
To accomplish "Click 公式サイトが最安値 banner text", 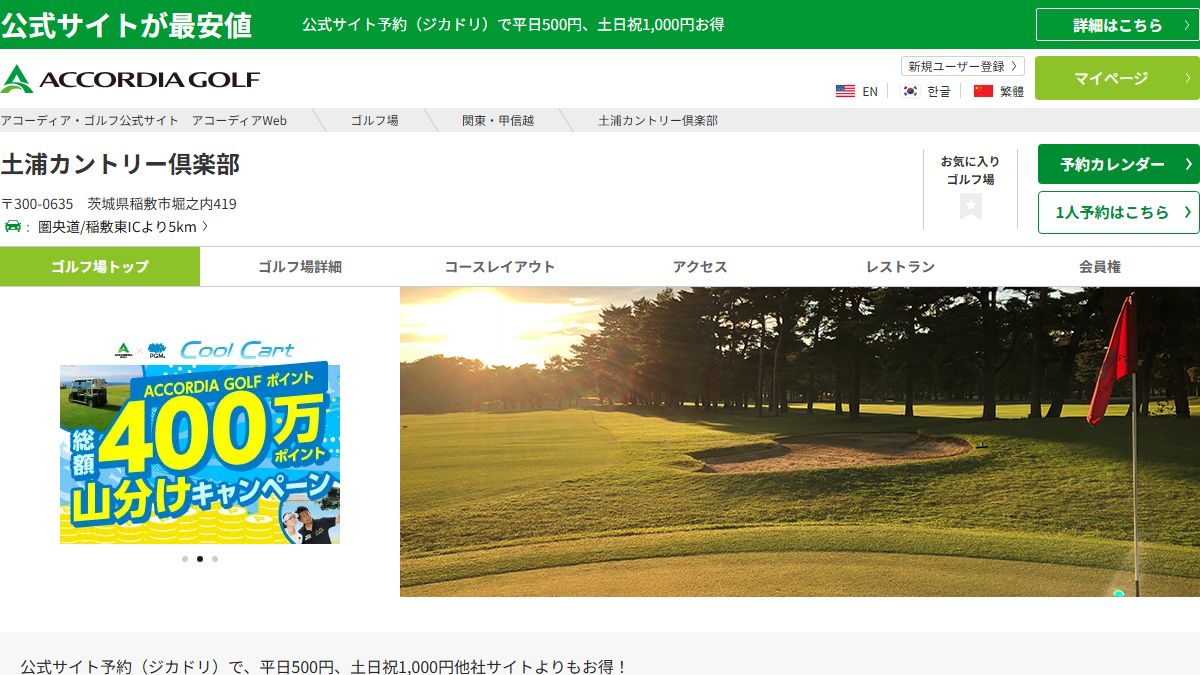I will tap(127, 25).
